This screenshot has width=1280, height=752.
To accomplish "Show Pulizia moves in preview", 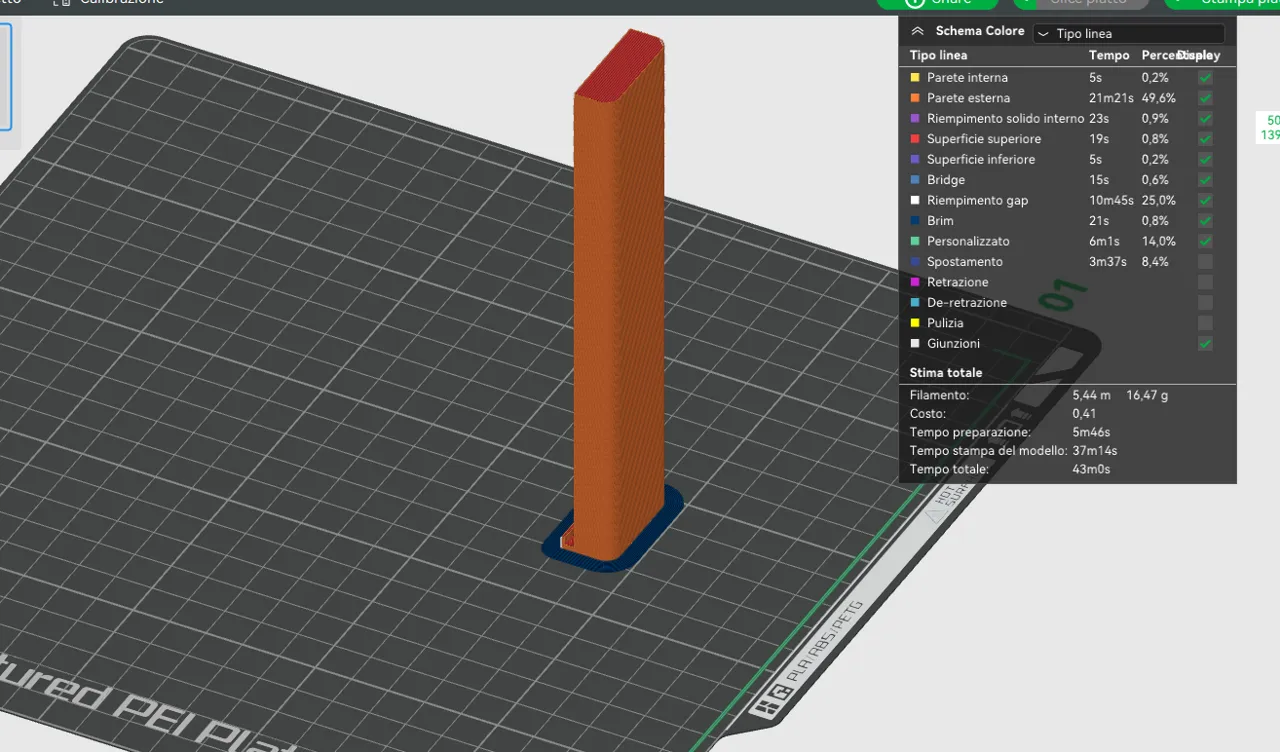I will [1205, 324].
